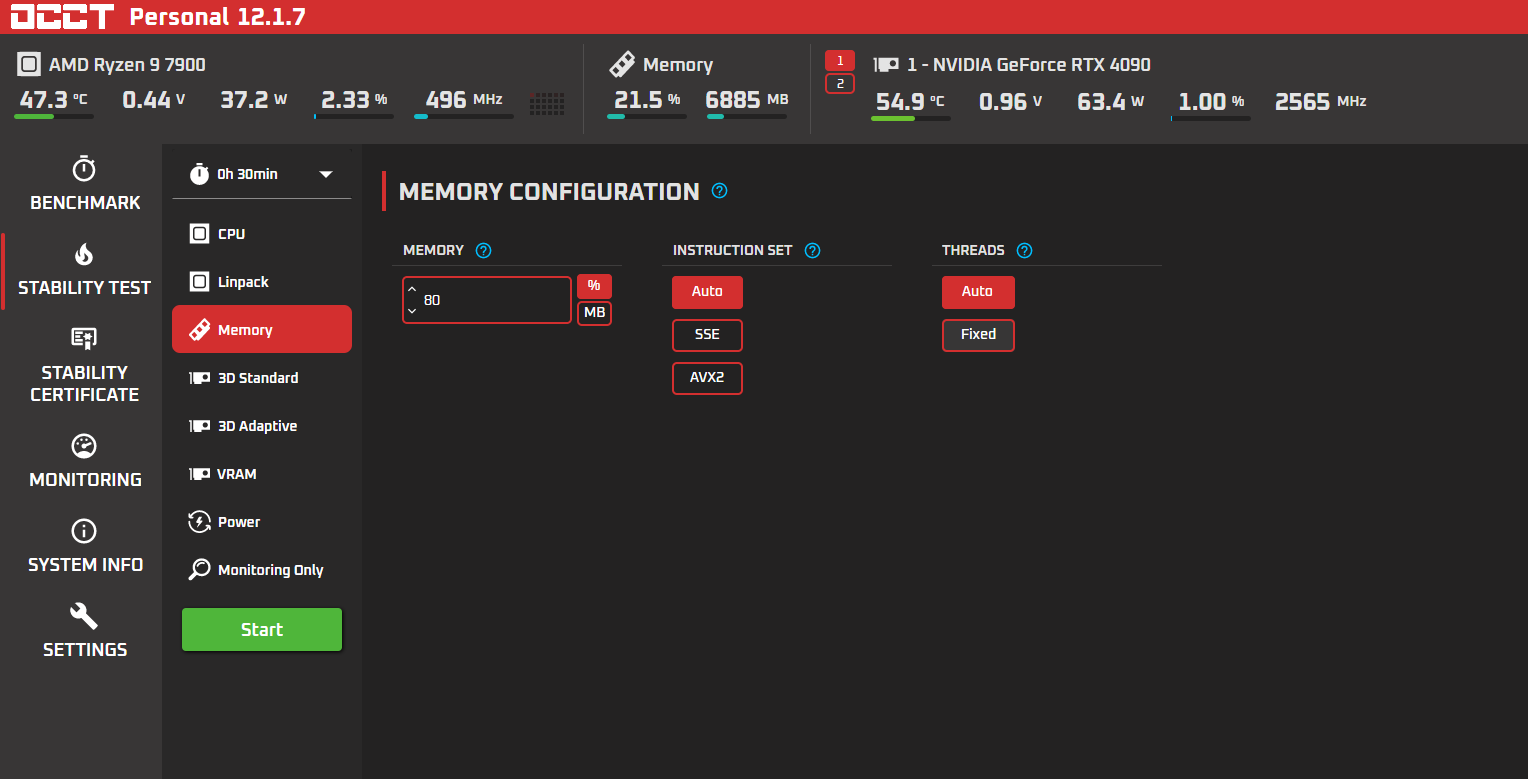Select GPU number 1 badge
Image resolution: width=1528 pixels, height=779 pixels.
[840, 60]
